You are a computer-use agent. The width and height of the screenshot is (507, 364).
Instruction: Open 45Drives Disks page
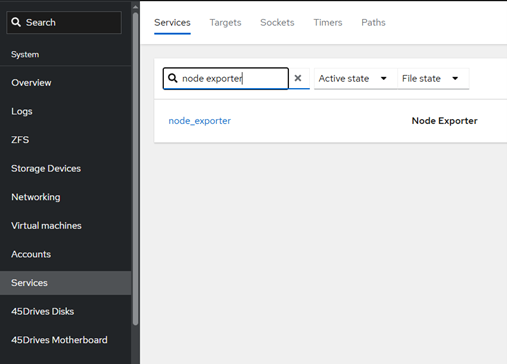pos(43,311)
